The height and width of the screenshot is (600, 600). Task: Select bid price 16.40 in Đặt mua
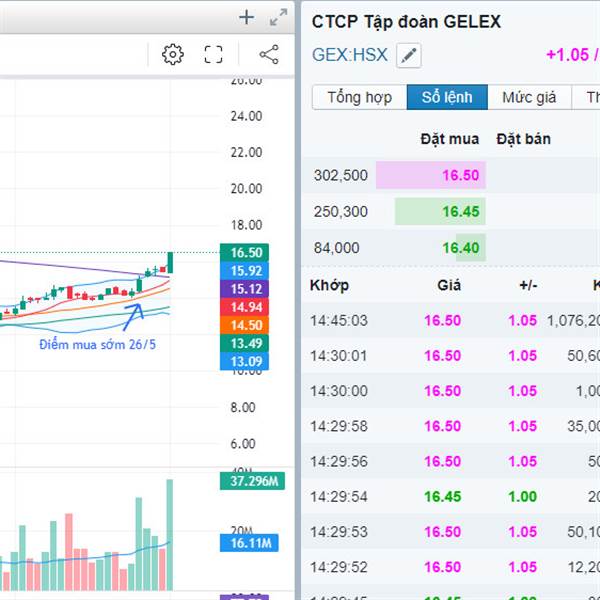[x=461, y=248]
